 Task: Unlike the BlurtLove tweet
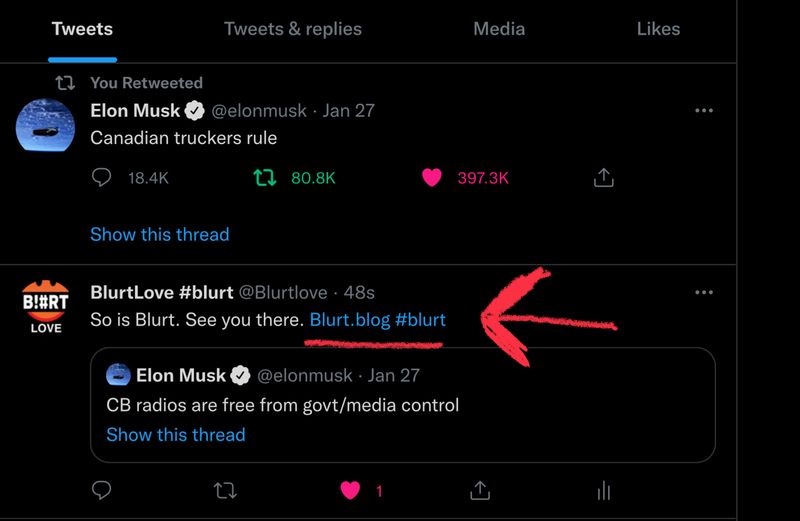[349, 490]
